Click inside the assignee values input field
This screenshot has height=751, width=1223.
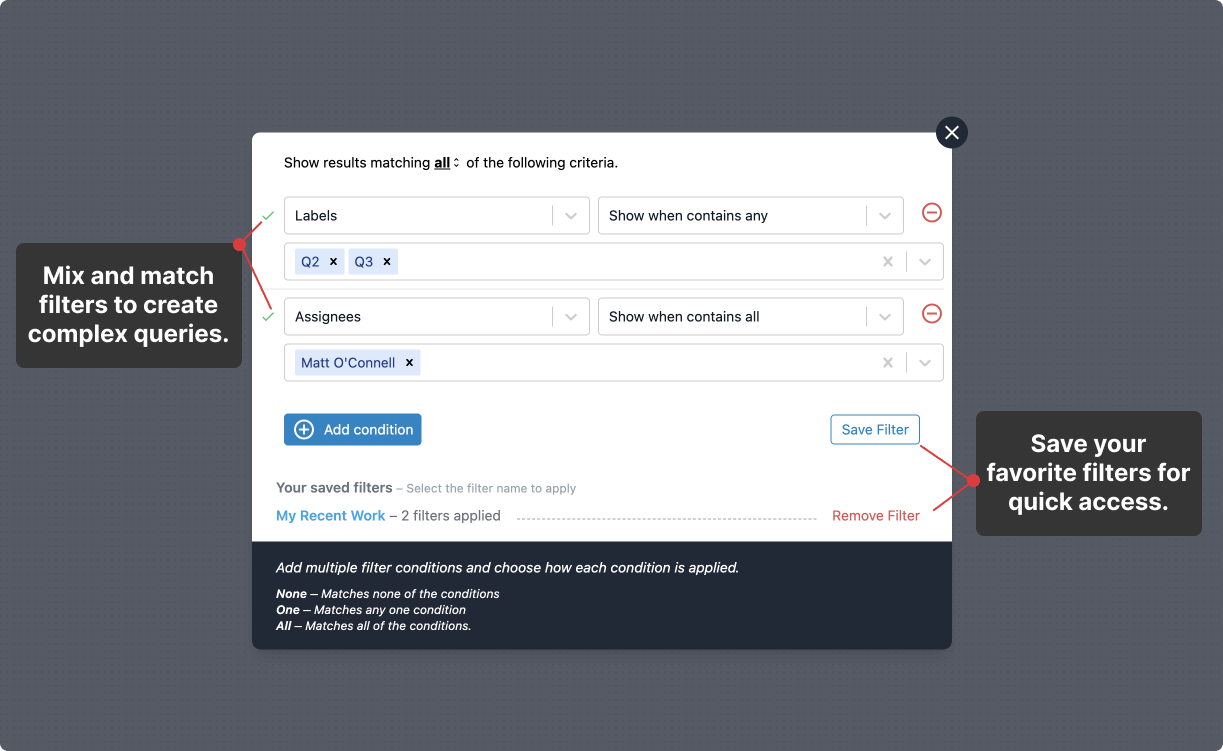[x=645, y=363]
